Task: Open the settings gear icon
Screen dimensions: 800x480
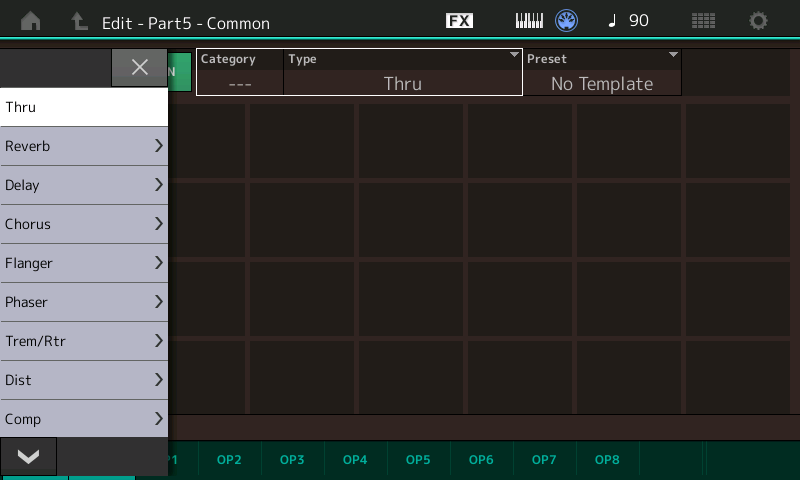Action: [x=759, y=21]
